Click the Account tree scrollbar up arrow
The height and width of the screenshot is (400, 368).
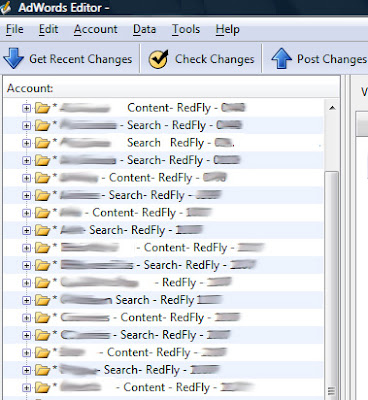pos(332,108)
